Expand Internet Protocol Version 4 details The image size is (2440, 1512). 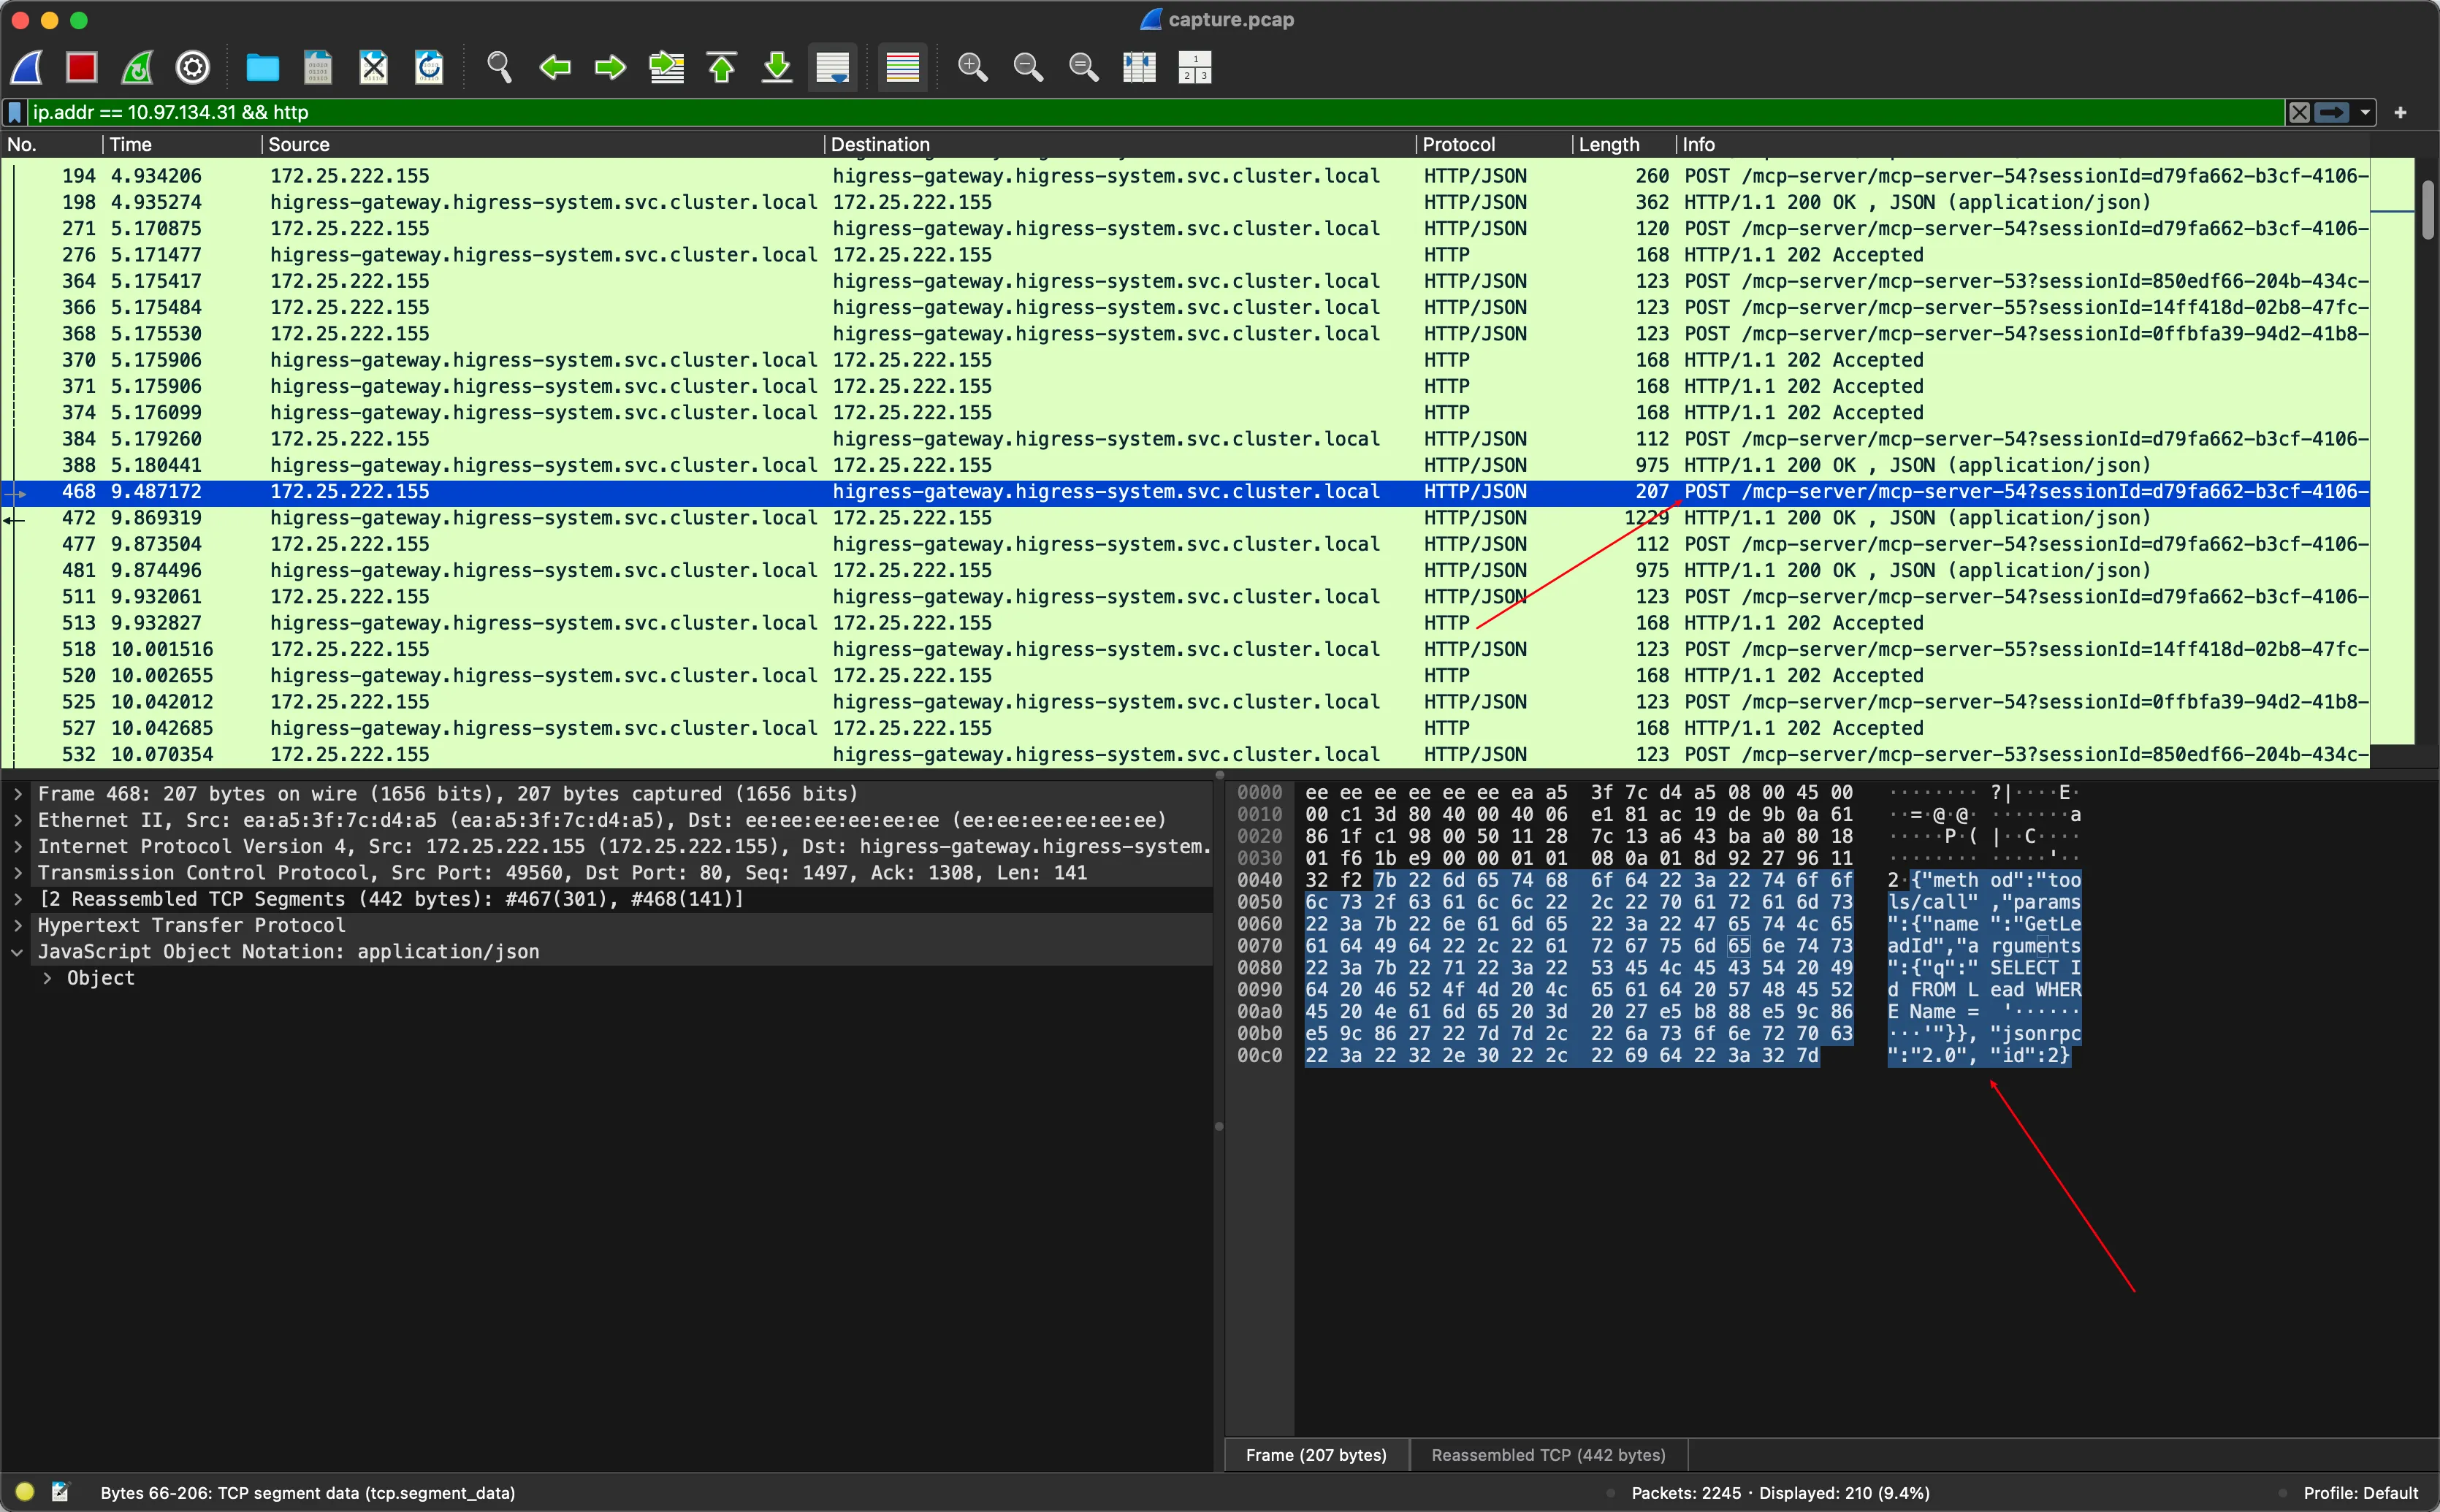coord(18,846)
